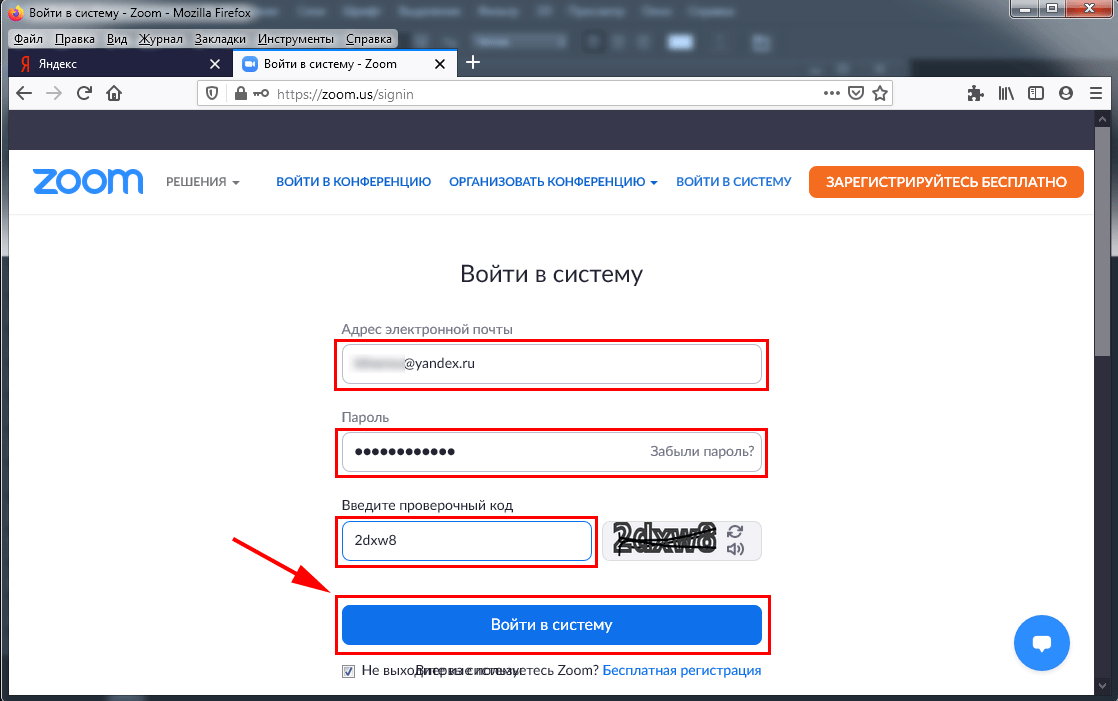Expand the РЕШЕНИЯ dropdown
The height and width of the screenshot is (701, 1118).
tap(202, 182)
